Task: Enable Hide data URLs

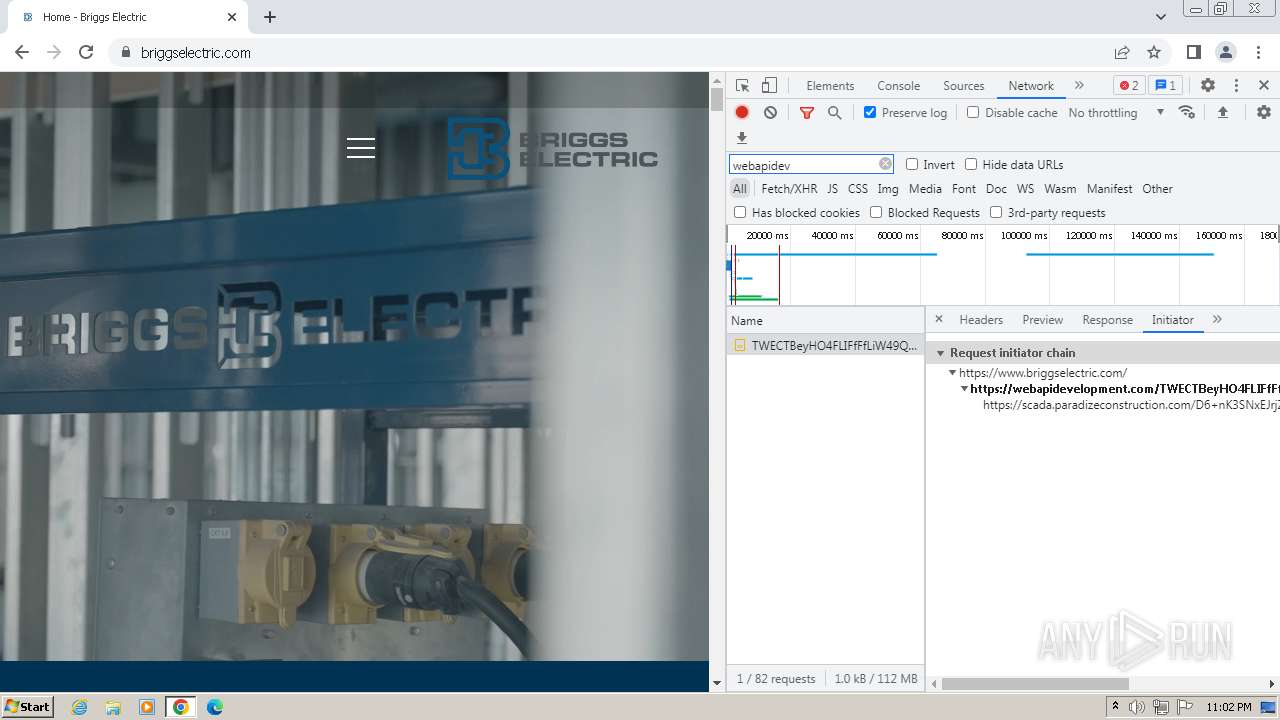Action: click(971, 164)
